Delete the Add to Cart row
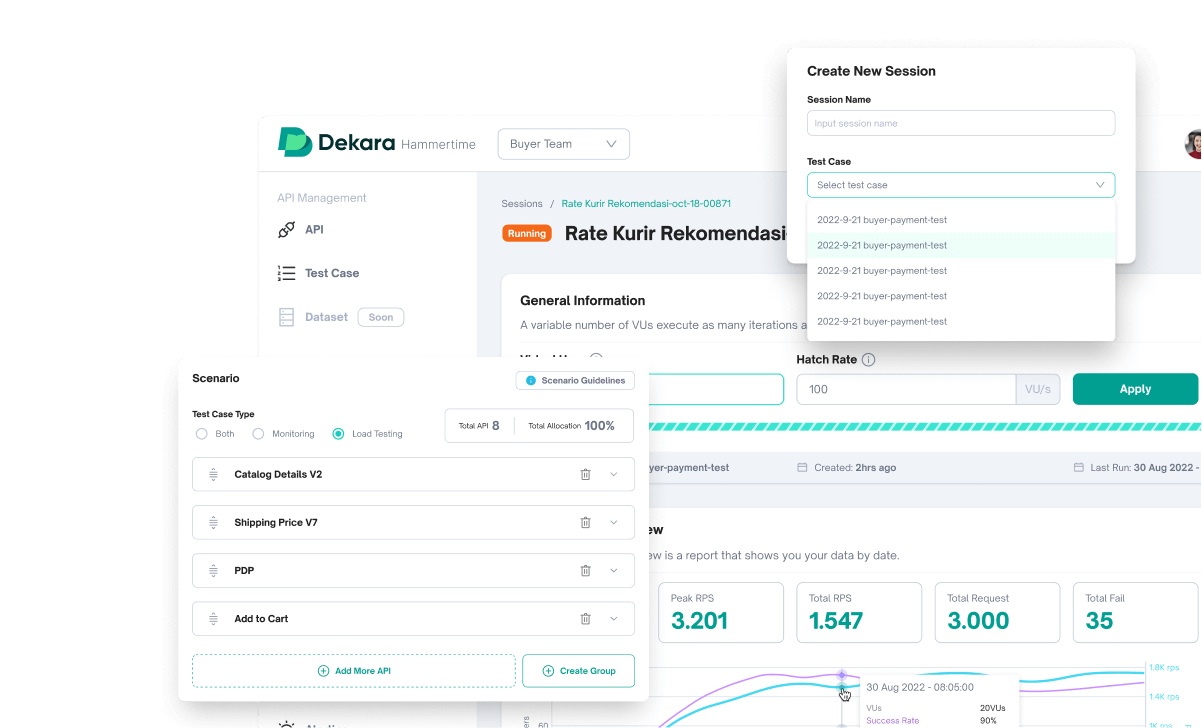 [x=586, y=618]
